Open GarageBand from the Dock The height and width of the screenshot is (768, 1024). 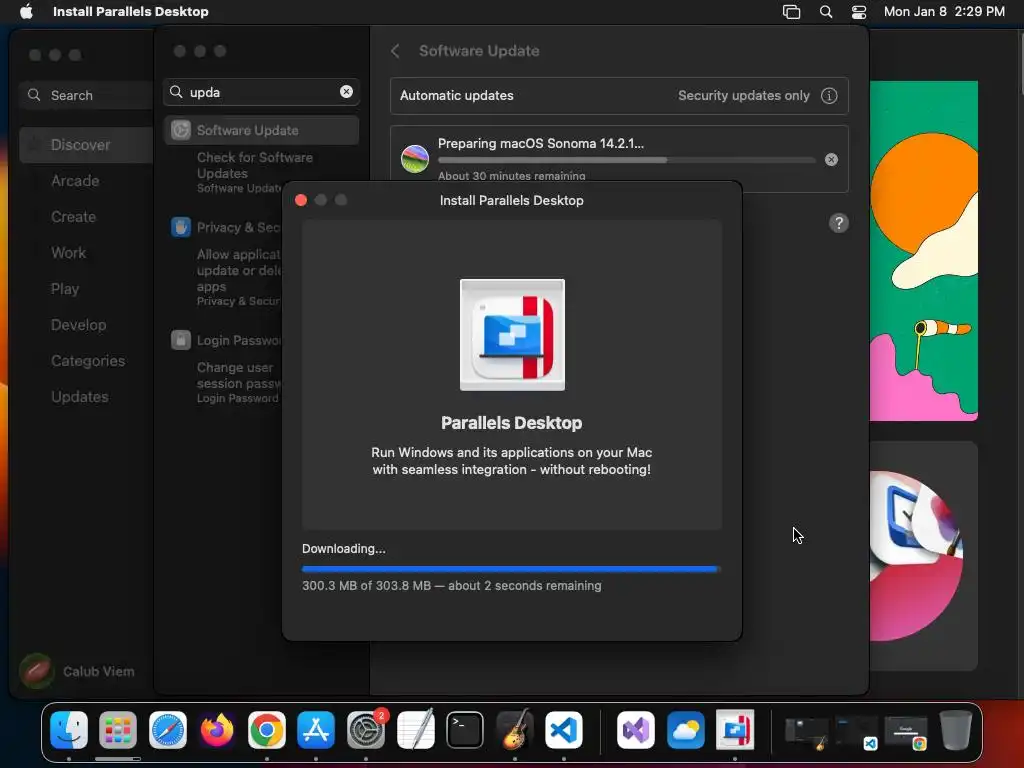(x=515, y=729)
